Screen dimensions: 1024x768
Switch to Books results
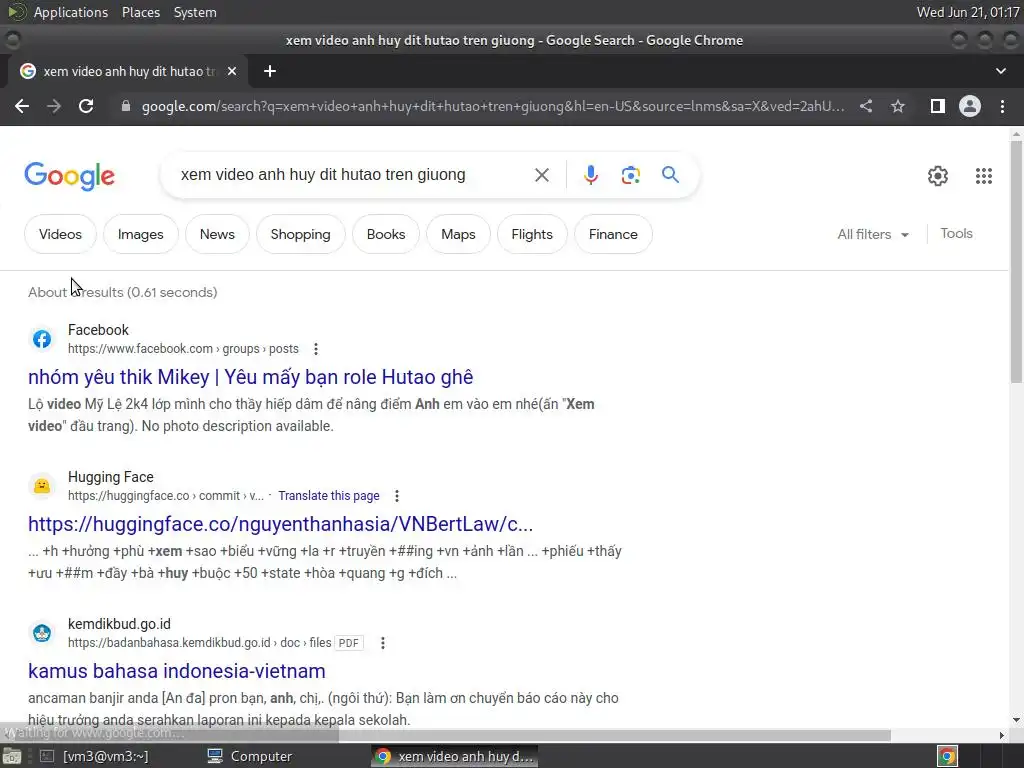pos(386,234)
